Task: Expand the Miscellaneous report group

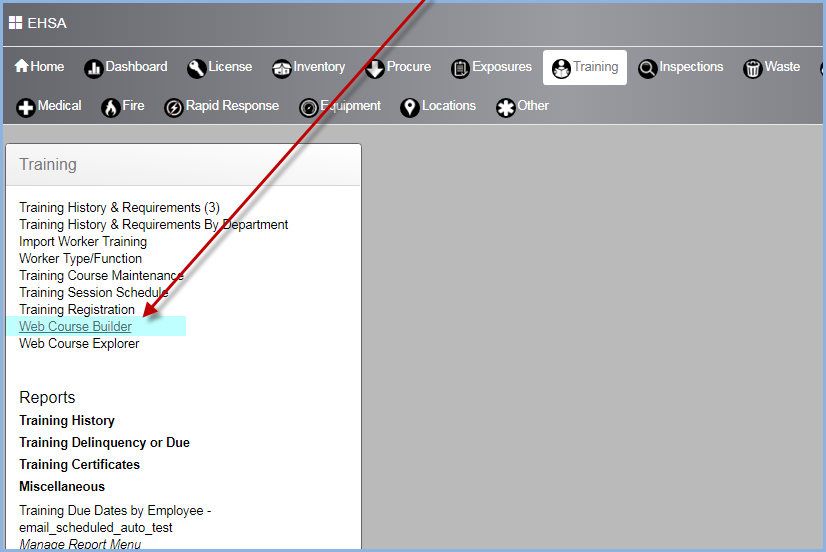Action: (x=62, y=487)
